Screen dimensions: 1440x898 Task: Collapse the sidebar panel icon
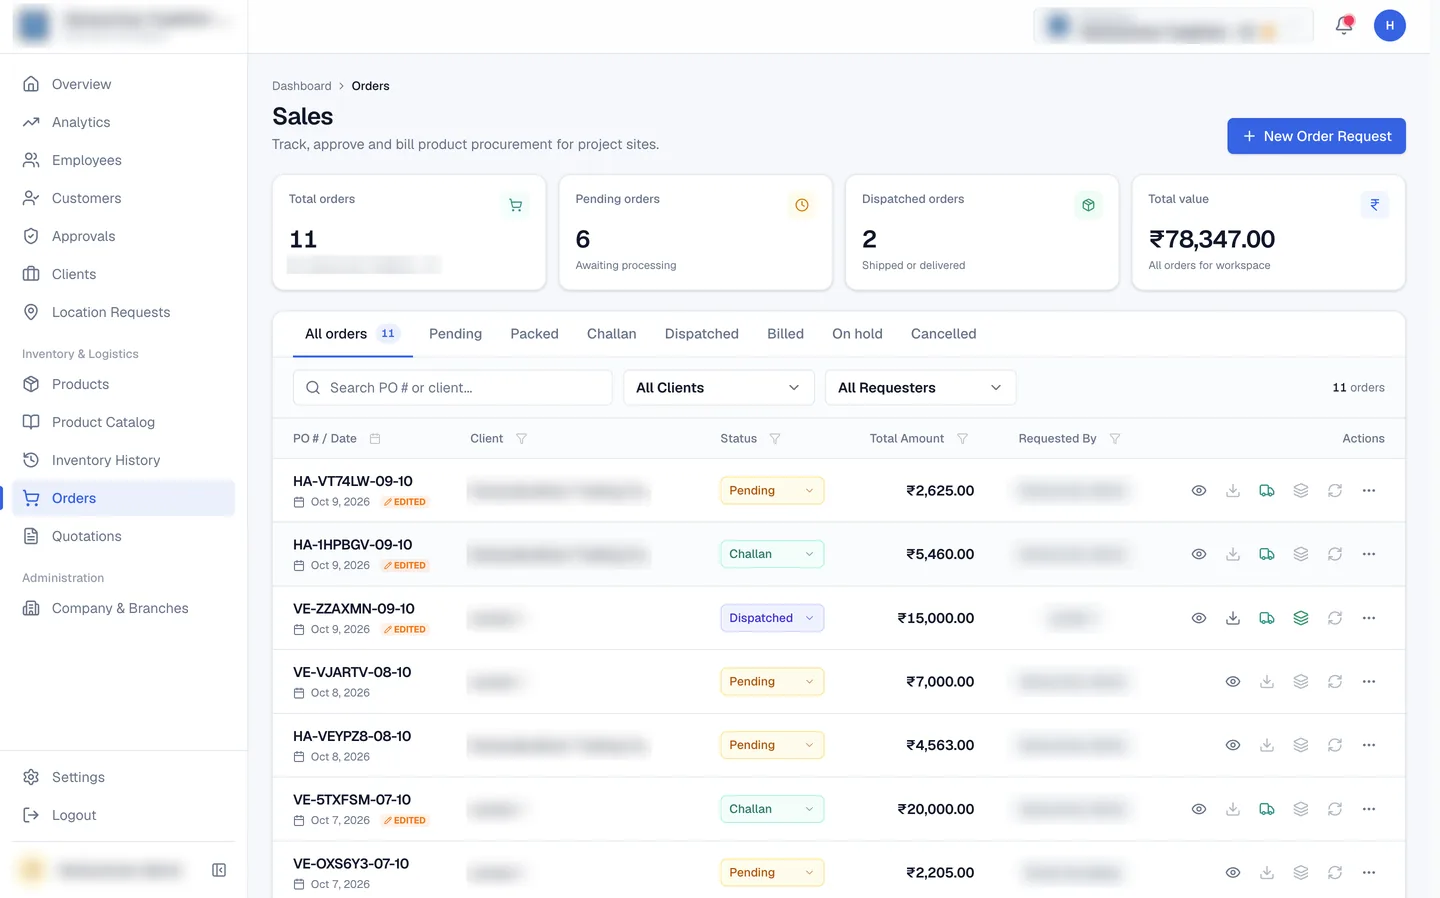click(x=219, y=870)
